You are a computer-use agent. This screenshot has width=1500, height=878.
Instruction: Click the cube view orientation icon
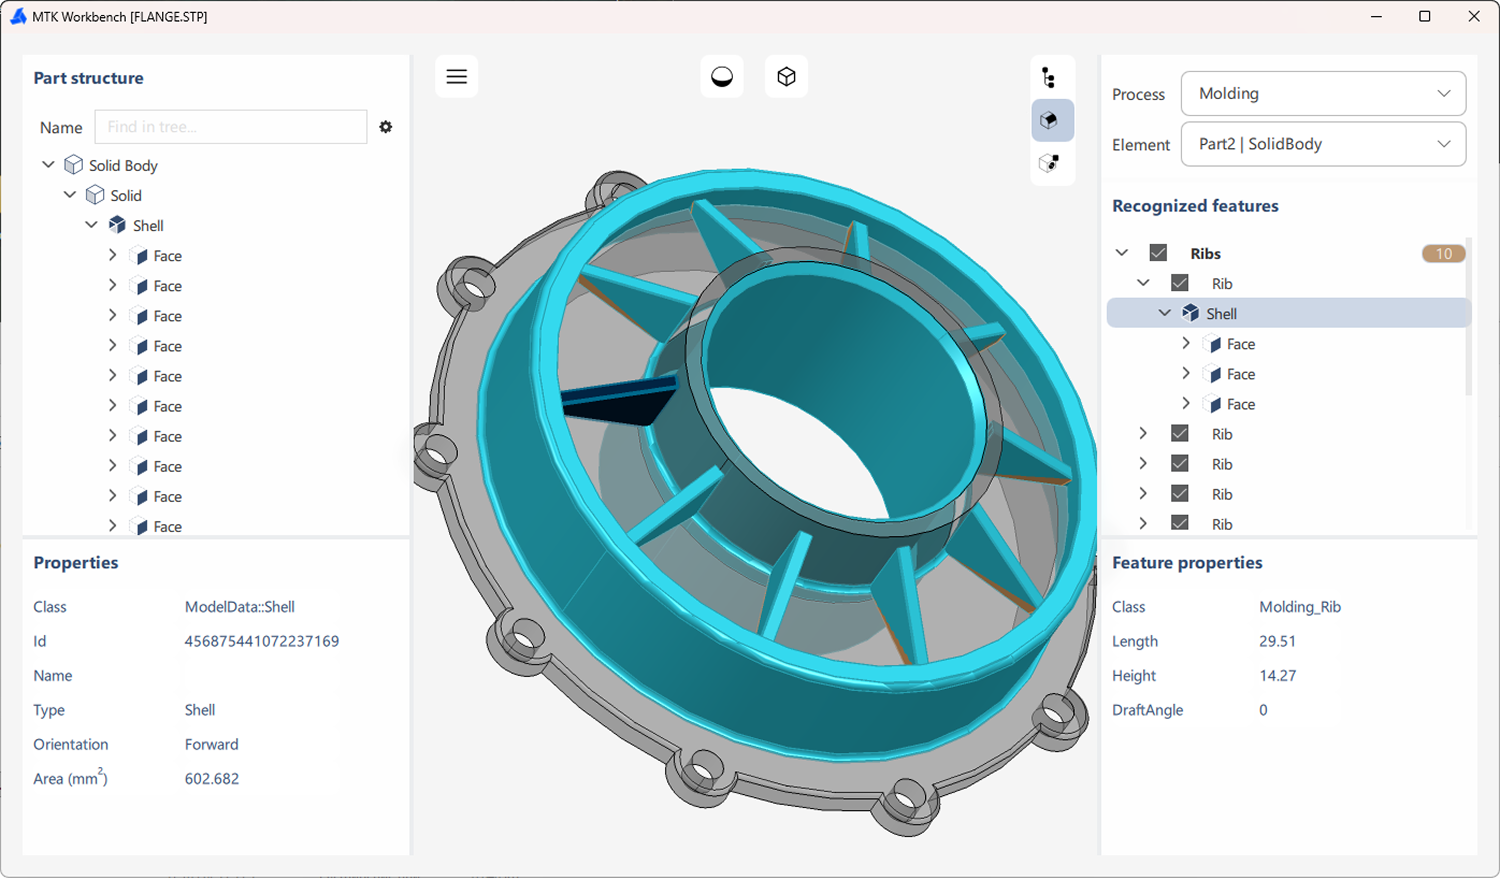click(786, 75)
